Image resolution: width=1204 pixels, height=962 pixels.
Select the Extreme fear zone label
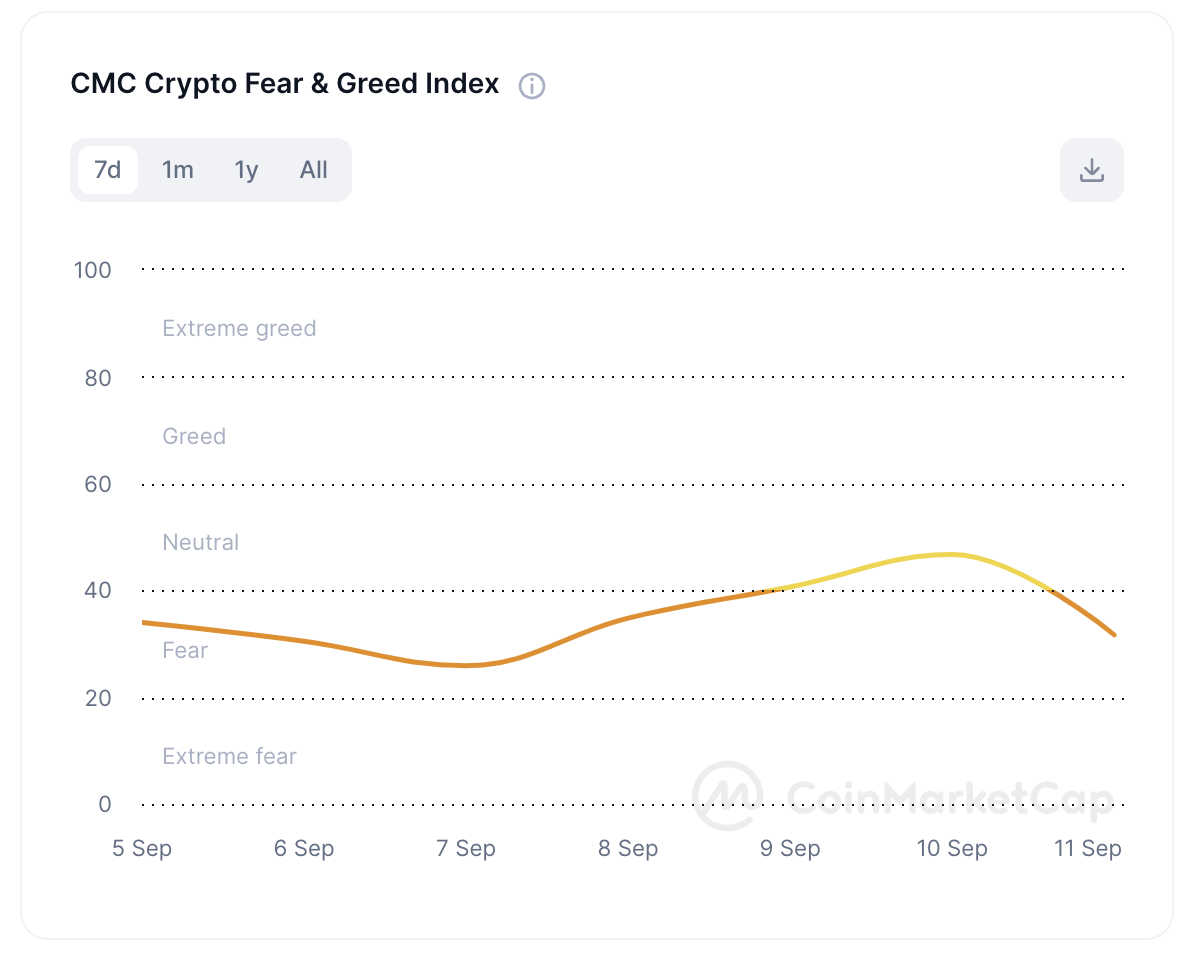pos(229,756)
